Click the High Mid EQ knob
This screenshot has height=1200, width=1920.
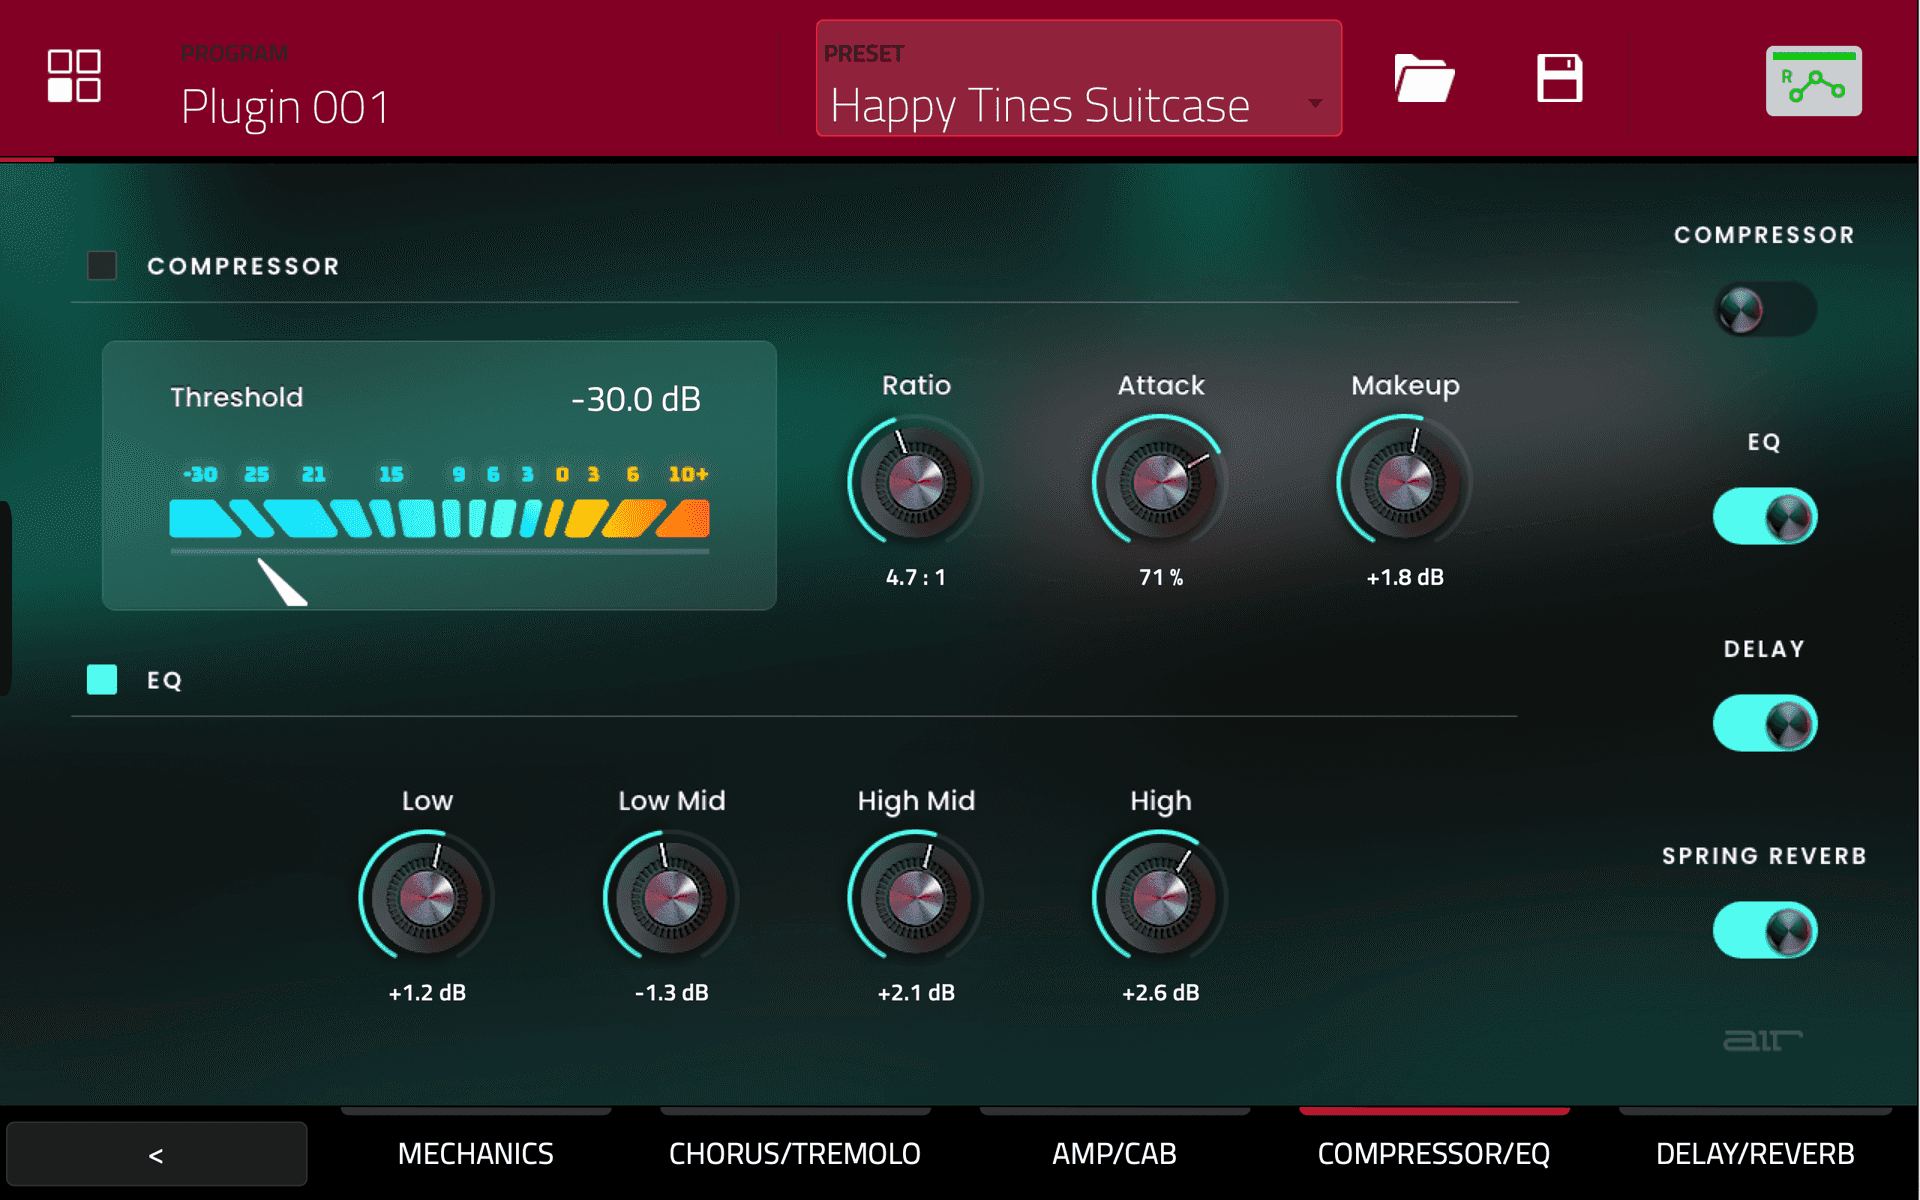[x=915, y=898]
